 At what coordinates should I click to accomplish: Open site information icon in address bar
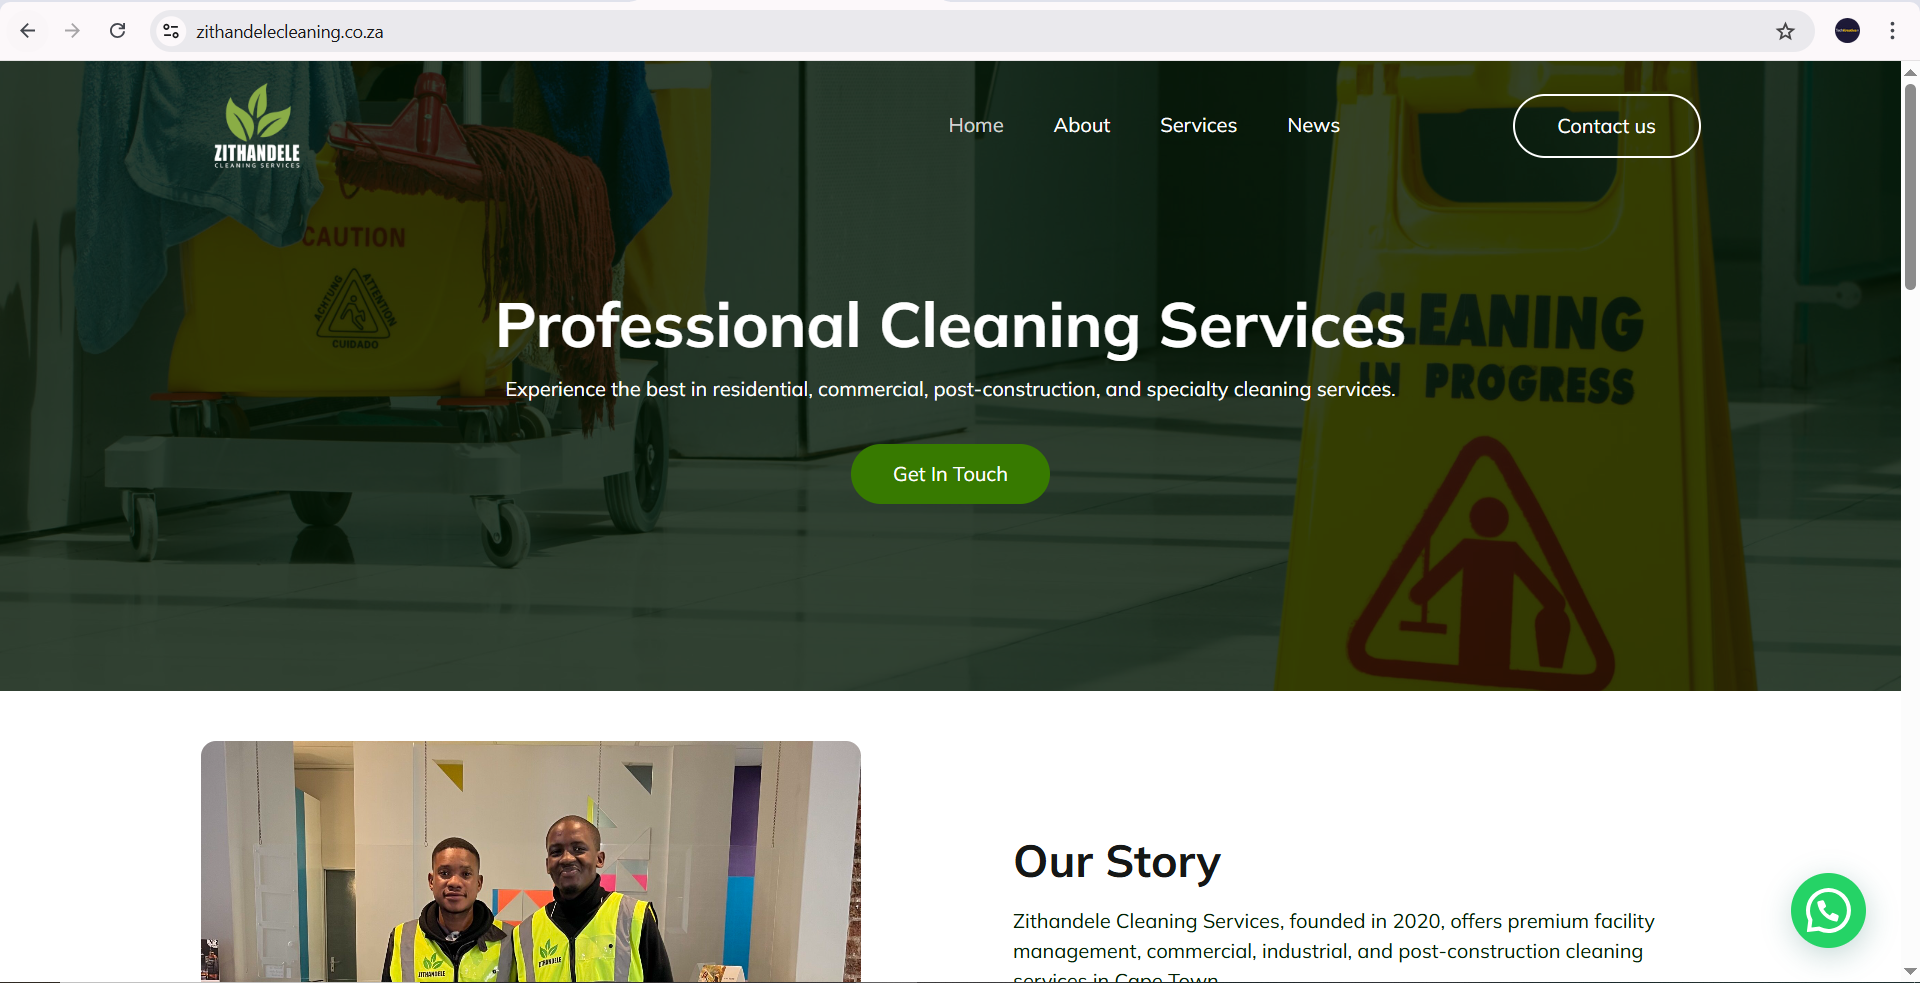(171, 32)
